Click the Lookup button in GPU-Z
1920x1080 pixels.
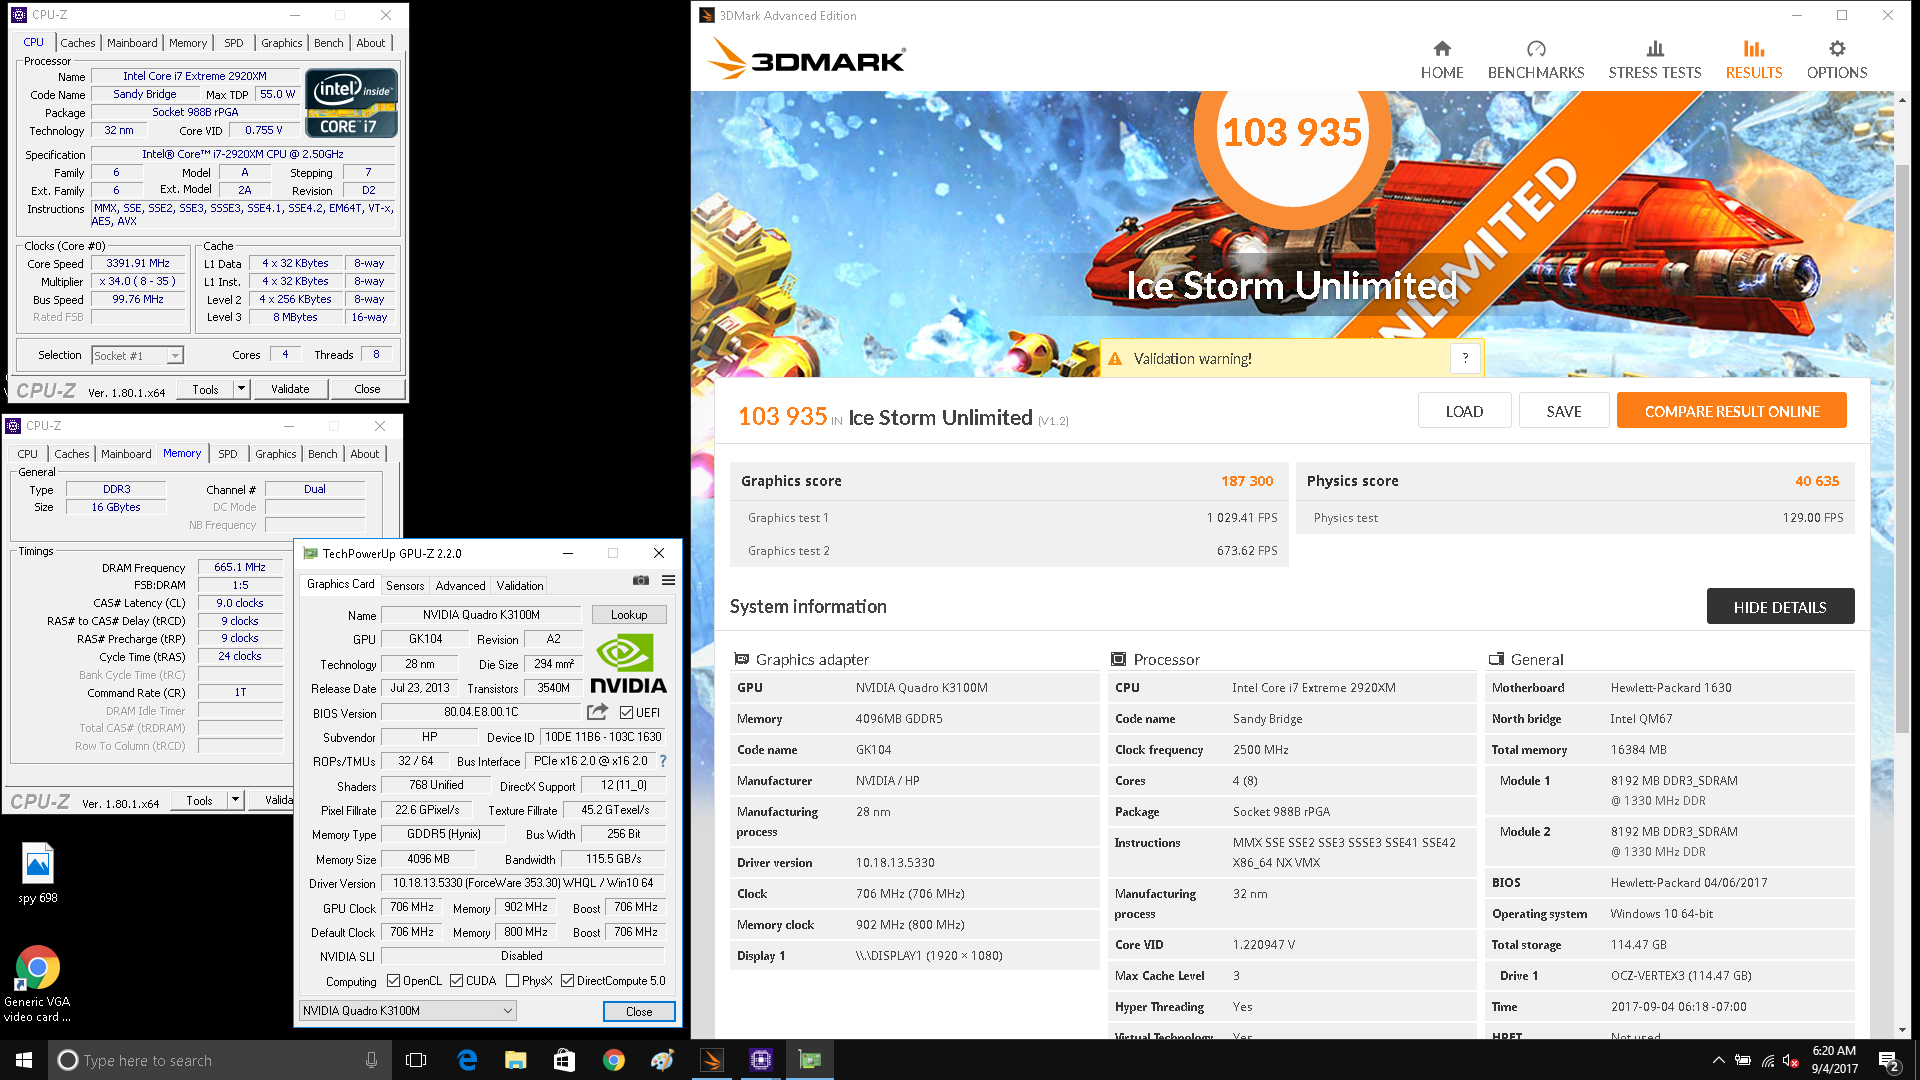[629, 614]
